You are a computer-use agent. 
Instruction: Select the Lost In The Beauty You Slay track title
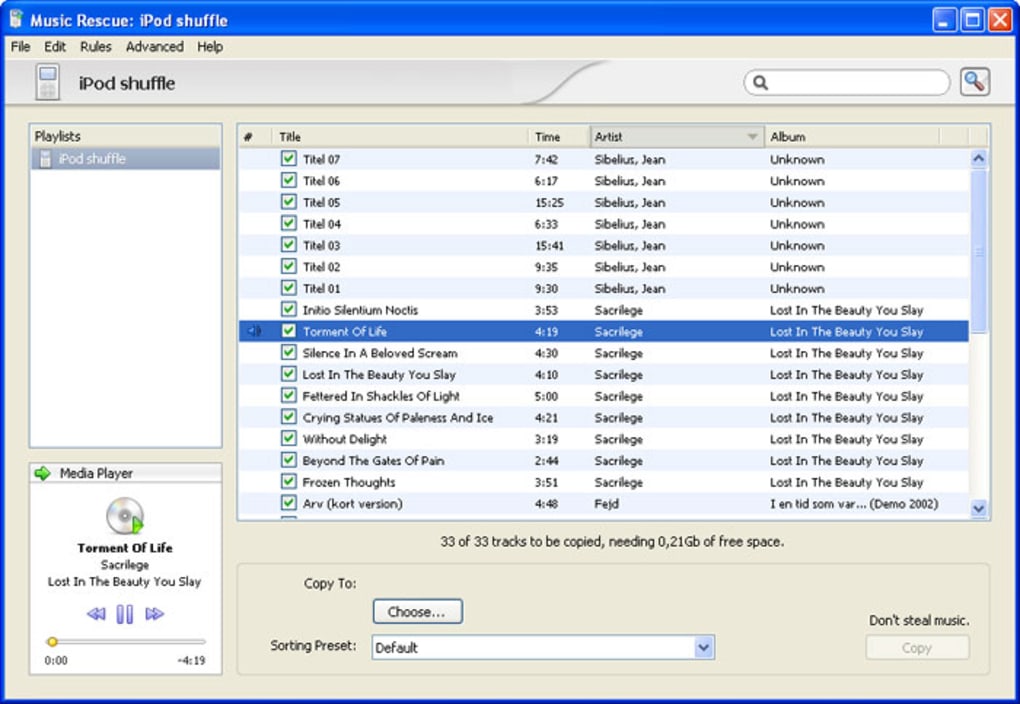coord(379,375)
